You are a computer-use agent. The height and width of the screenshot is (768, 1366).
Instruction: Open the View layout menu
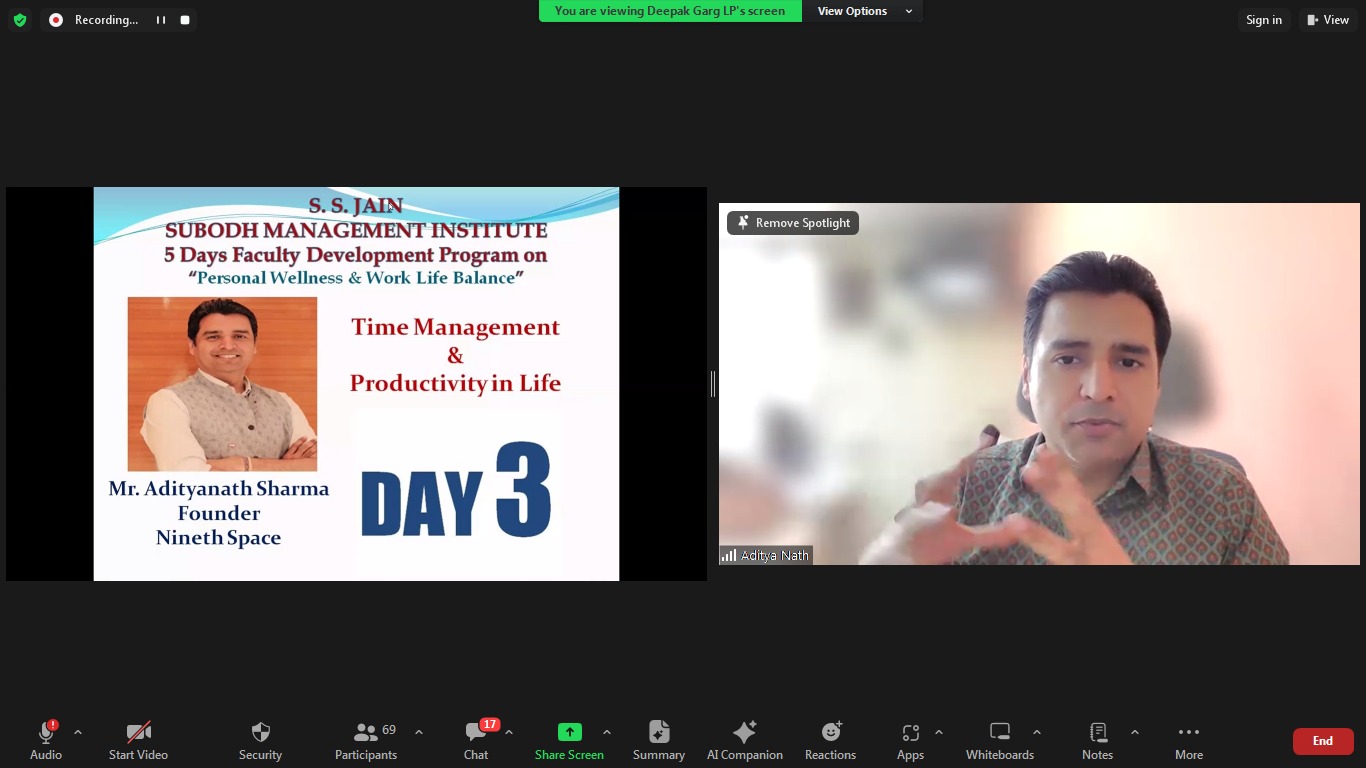click(x=1328, y=20)
